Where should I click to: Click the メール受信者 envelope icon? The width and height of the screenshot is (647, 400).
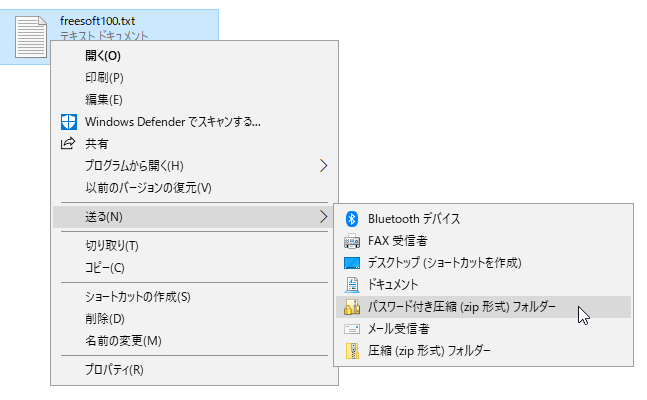click(352, 329)
